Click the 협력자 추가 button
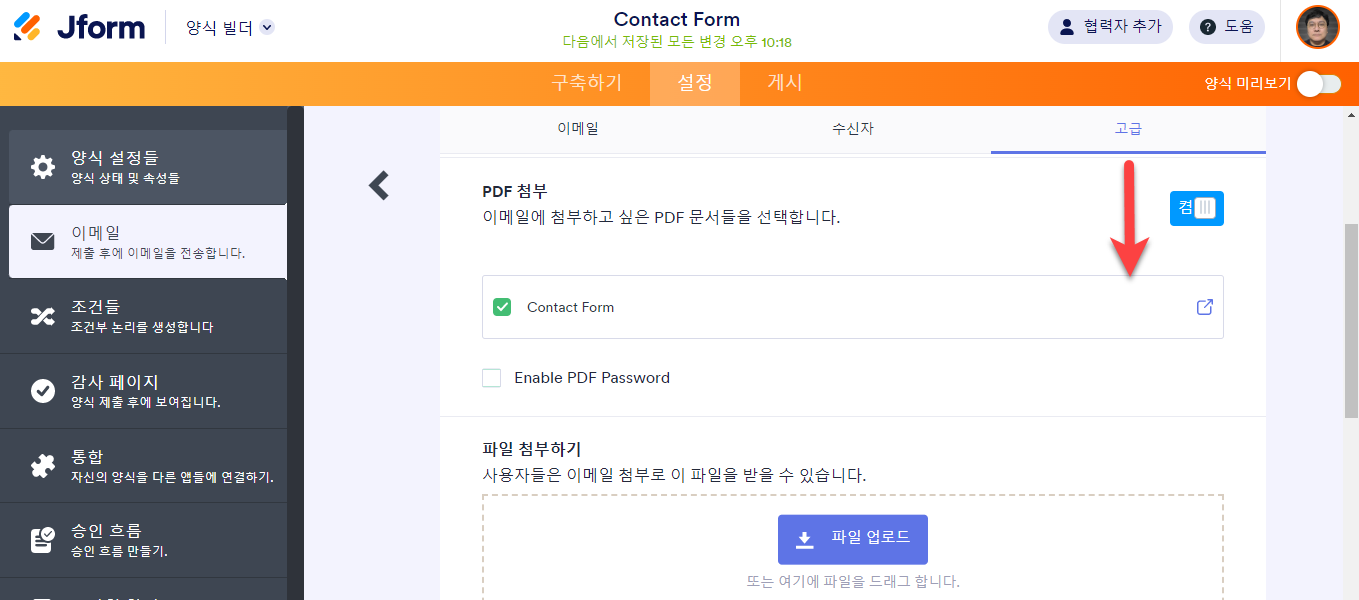Screen dimensions: 1359x600 1110,27
